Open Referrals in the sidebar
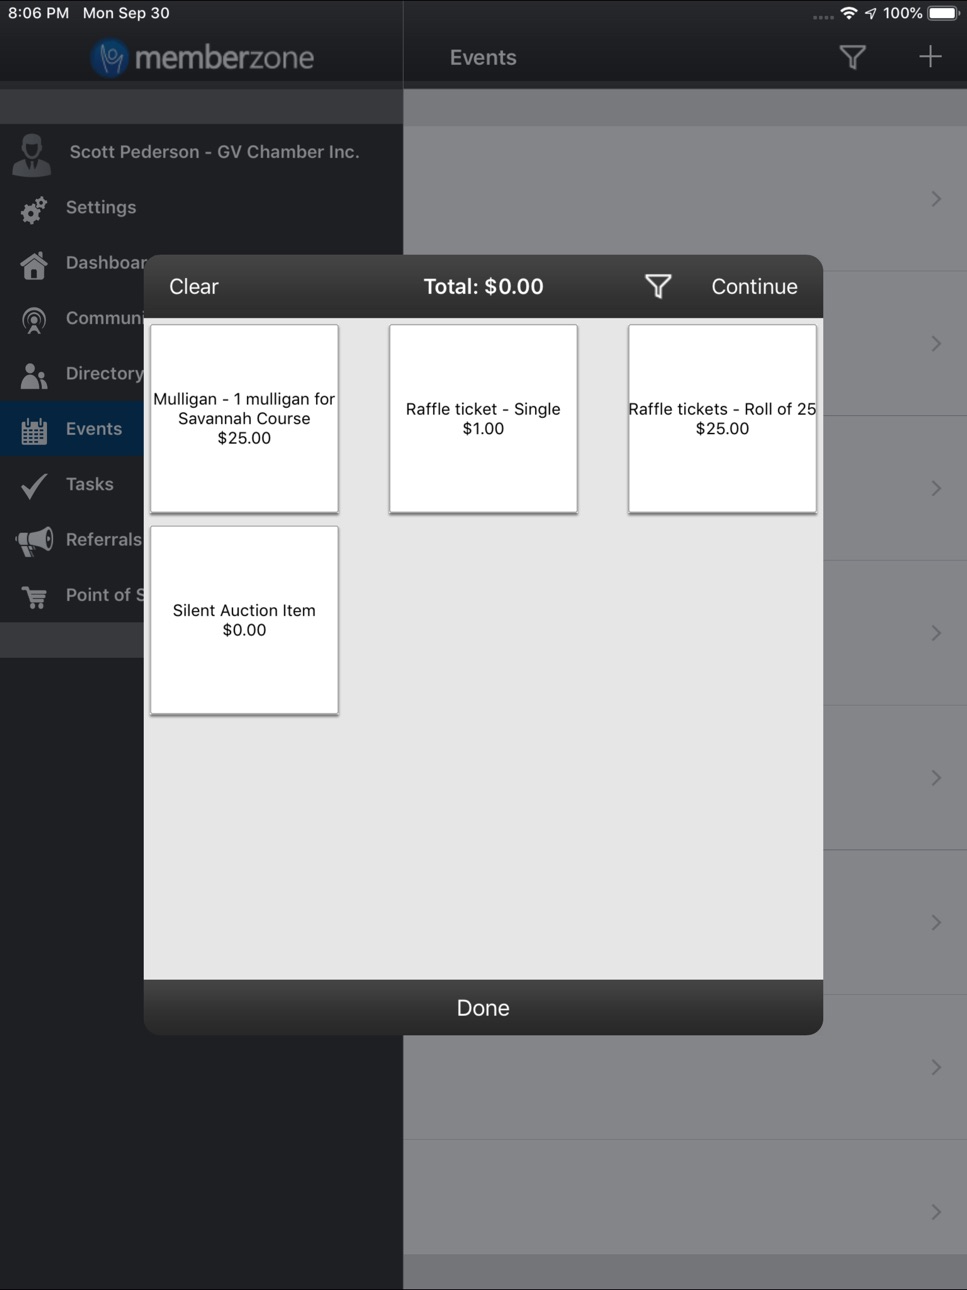Image resolution: width=967 pixels, height=1290 pixels. pyautogui.click(x=104, y=539)
